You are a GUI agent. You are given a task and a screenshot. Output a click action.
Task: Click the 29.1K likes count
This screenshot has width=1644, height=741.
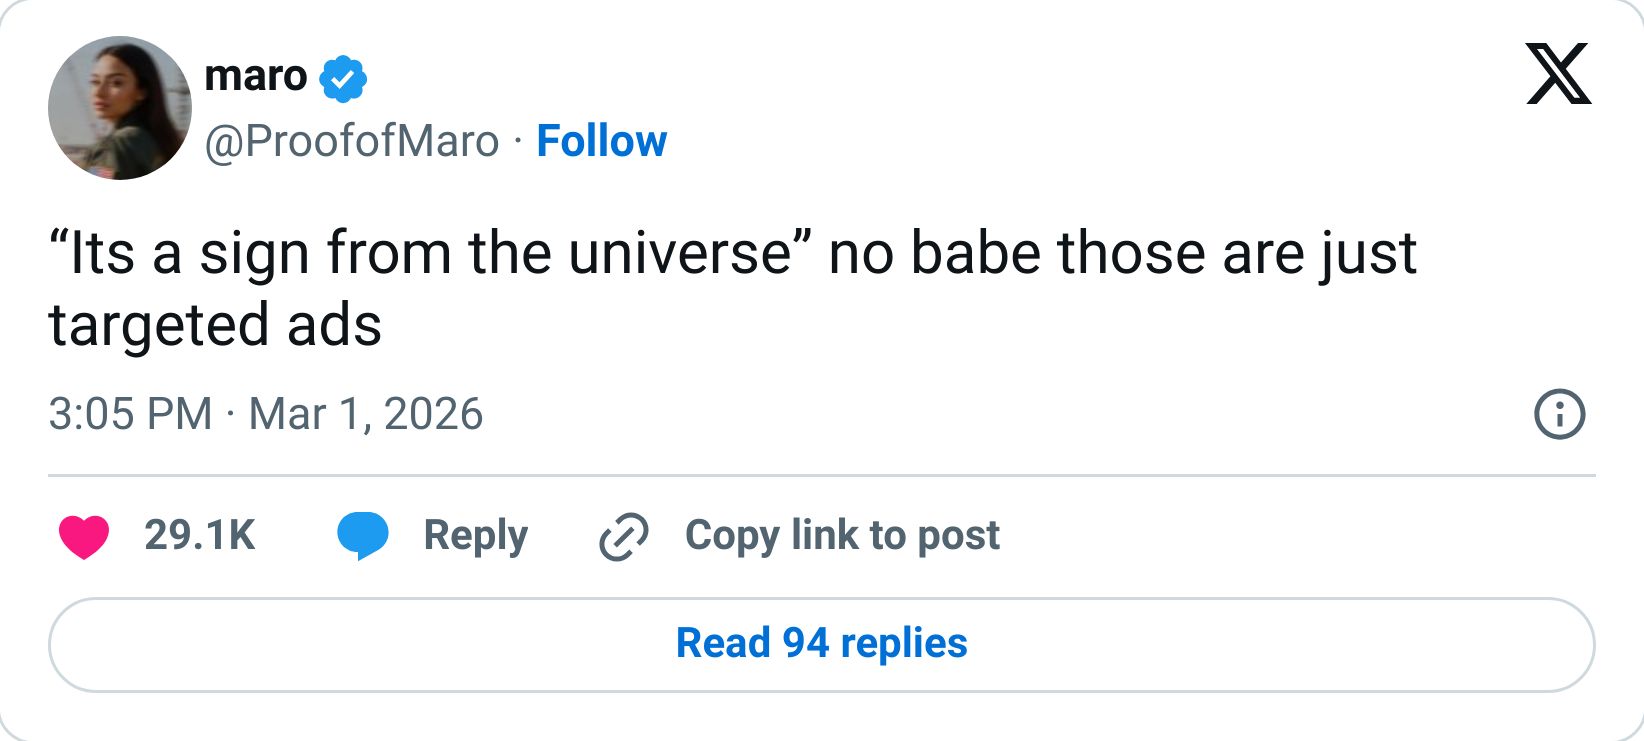click(x=200, y=535)
